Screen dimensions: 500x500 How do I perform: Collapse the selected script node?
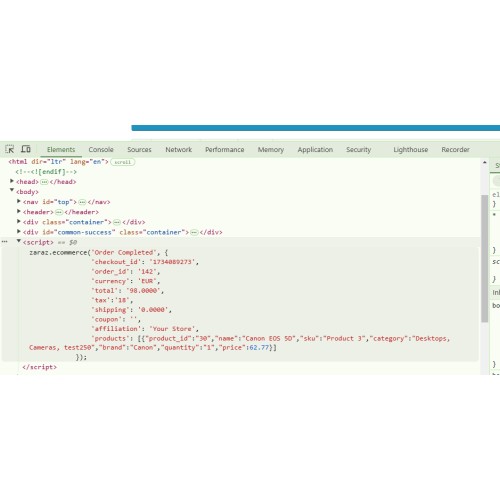point(19,241)
